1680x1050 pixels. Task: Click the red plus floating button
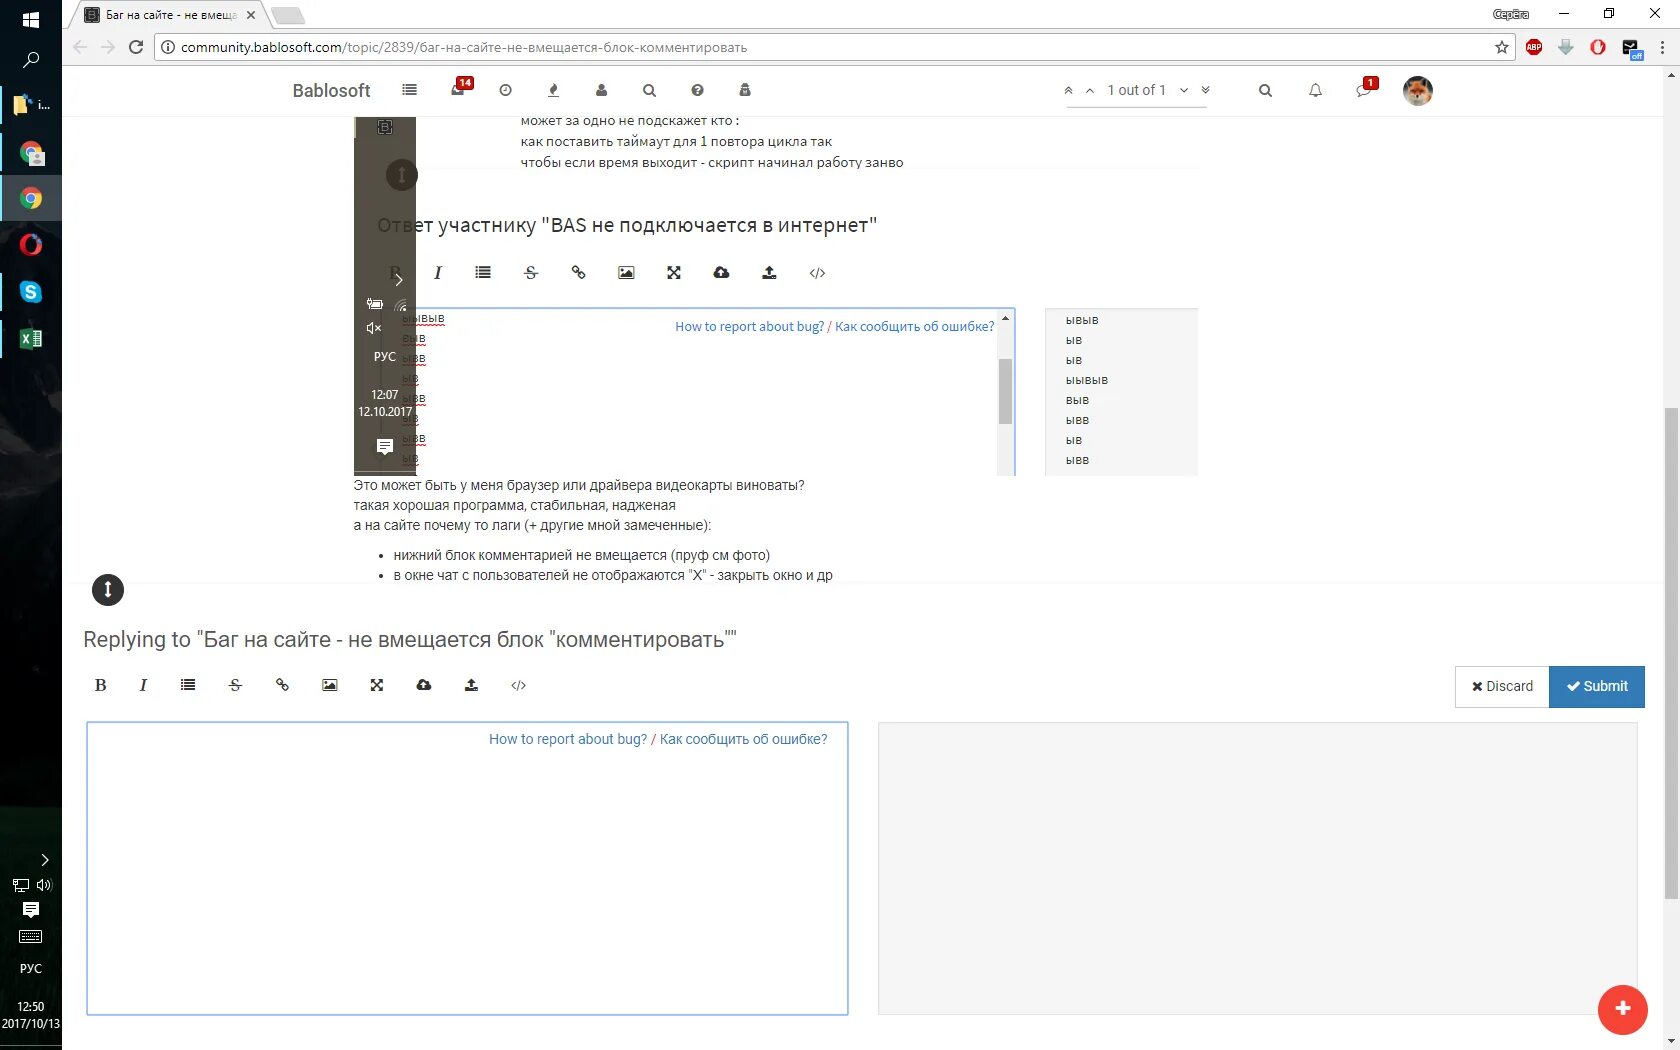[1622, 1009]
